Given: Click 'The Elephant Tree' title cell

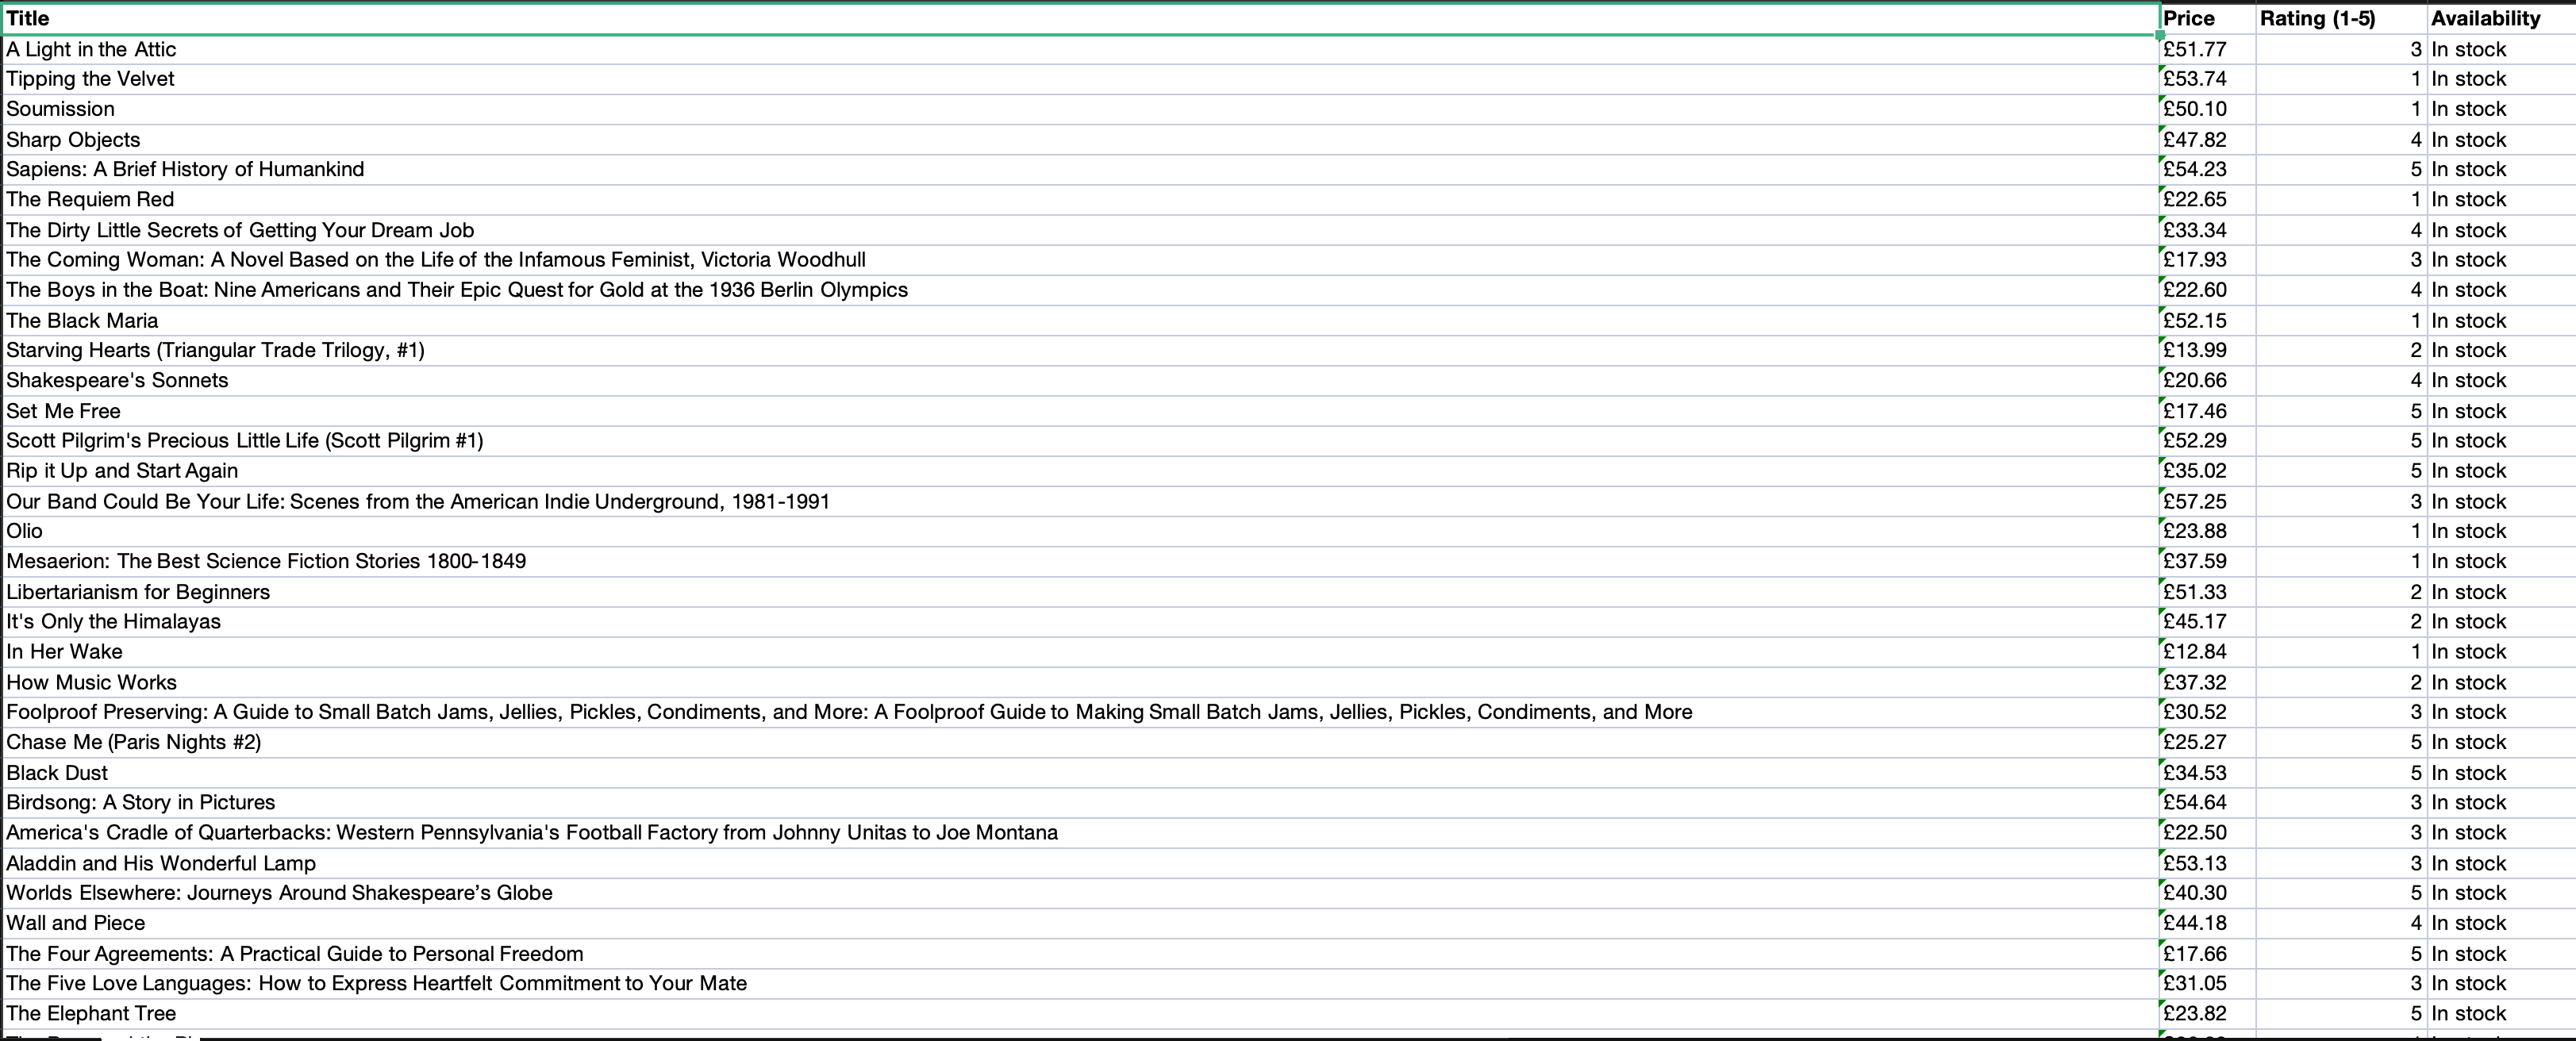Looking at the screenshot, I should pyautogui.click(x=1080, y=1014).
